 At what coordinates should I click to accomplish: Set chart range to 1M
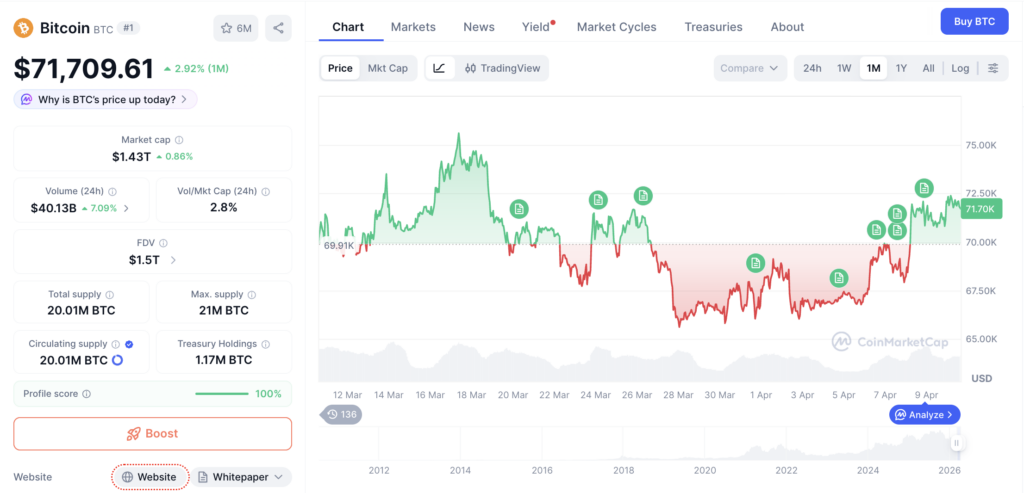pyautogui.click(x=874, y=68)
